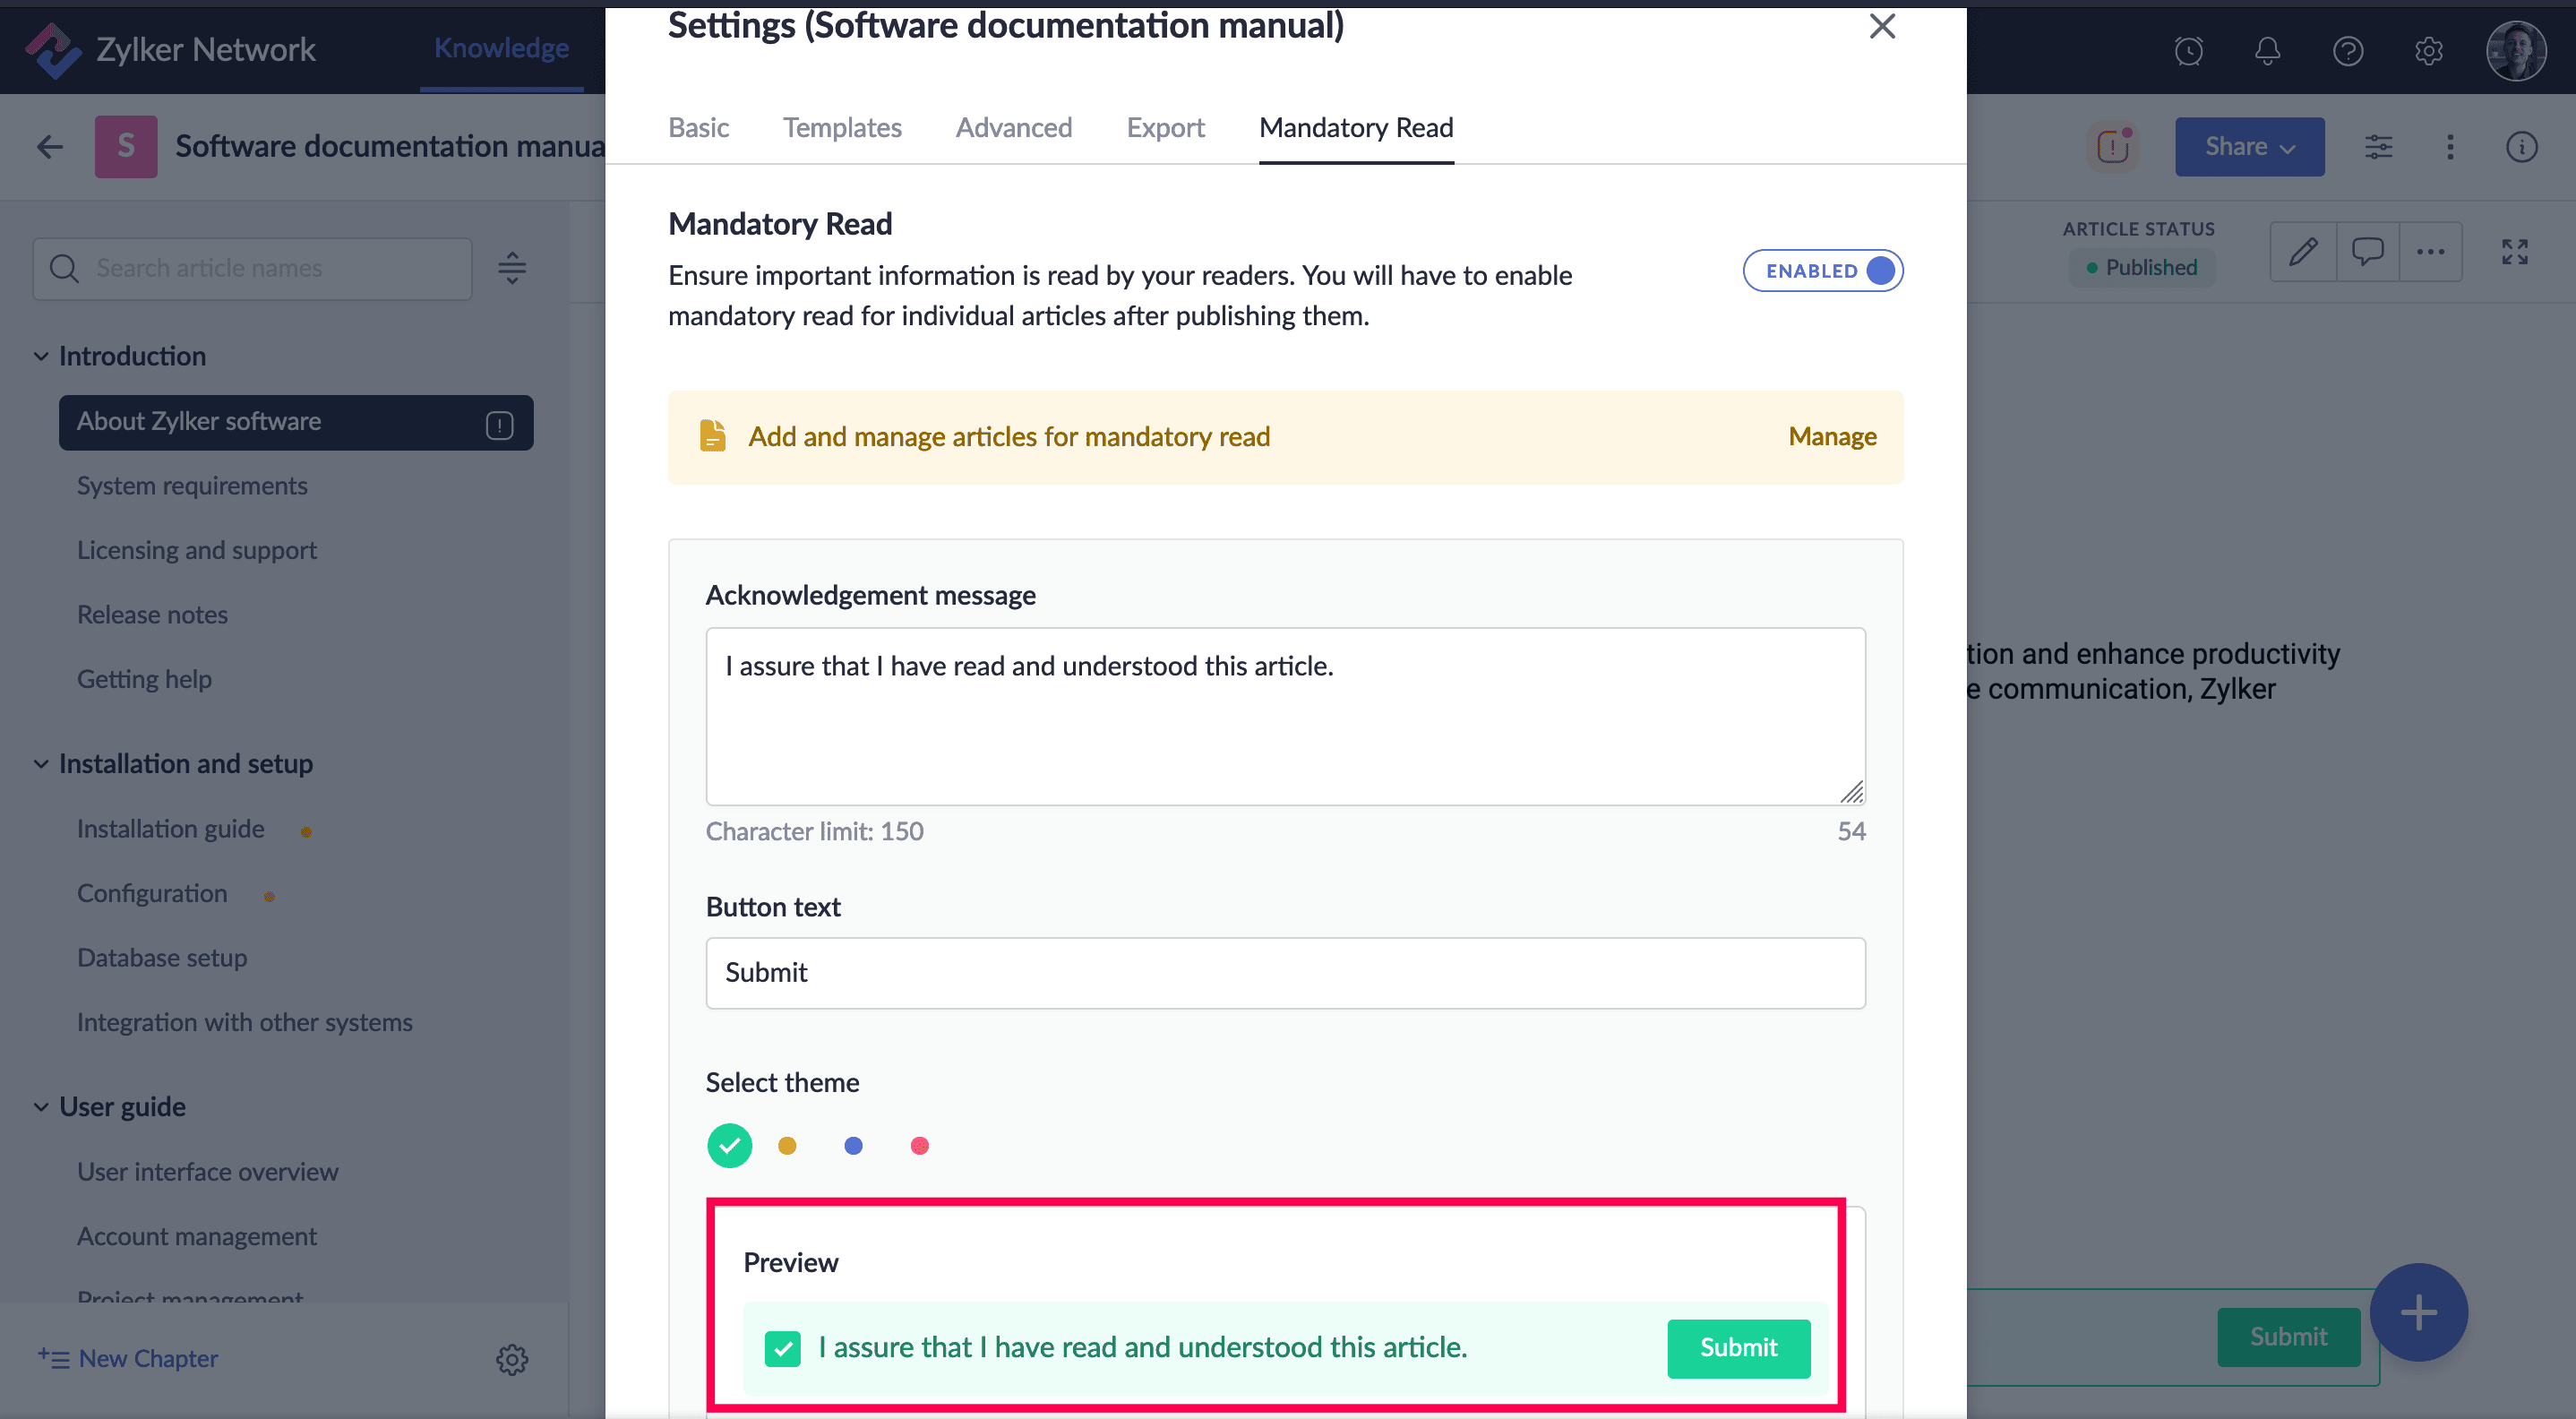Open the article comments icon
The height and width of the screenshot is (1419, 2576).
click(2367, 252)
